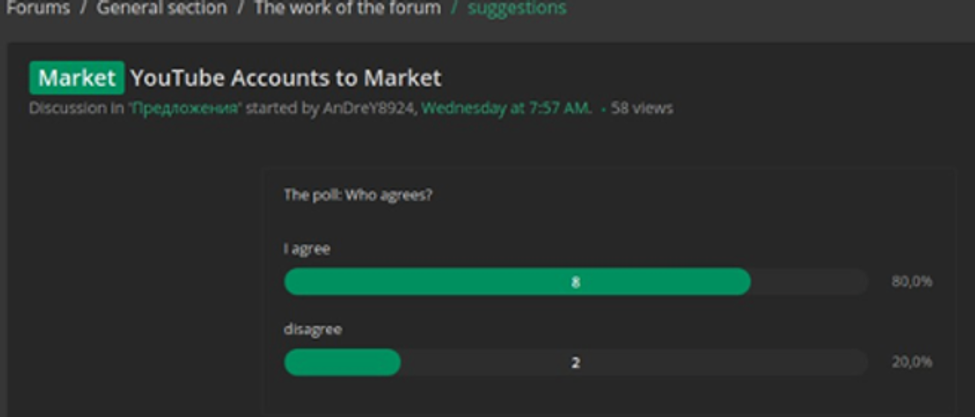Go to the Forums breadcrumb
Viewport: 977px width, 418px height.
point(38,8)
